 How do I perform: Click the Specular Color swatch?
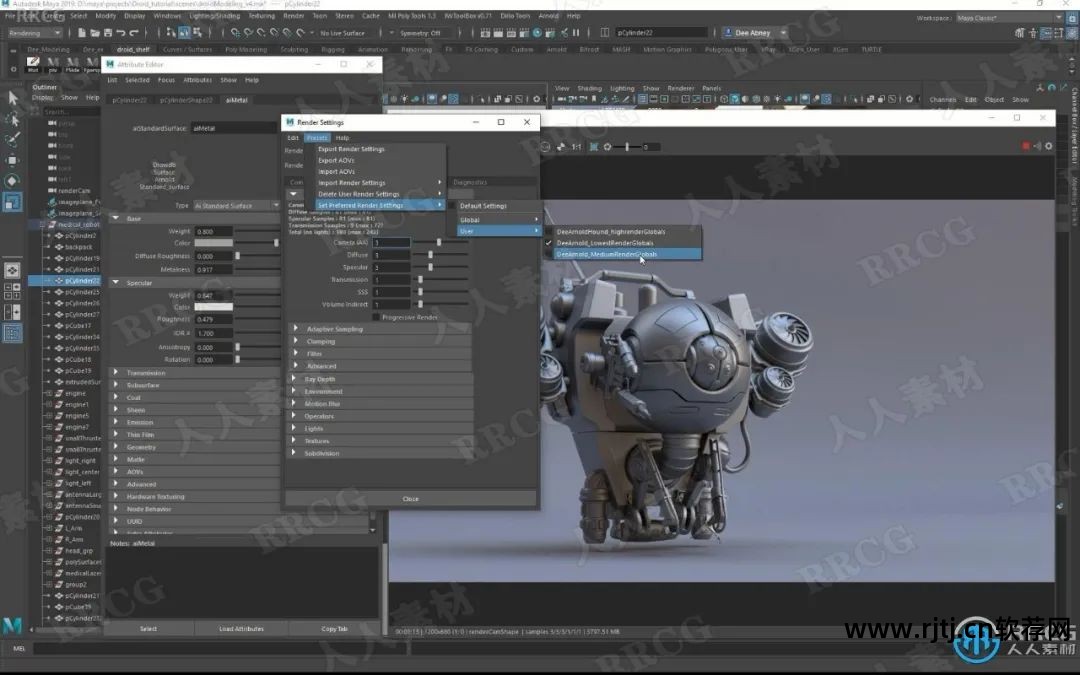click(x=213, y=306)
